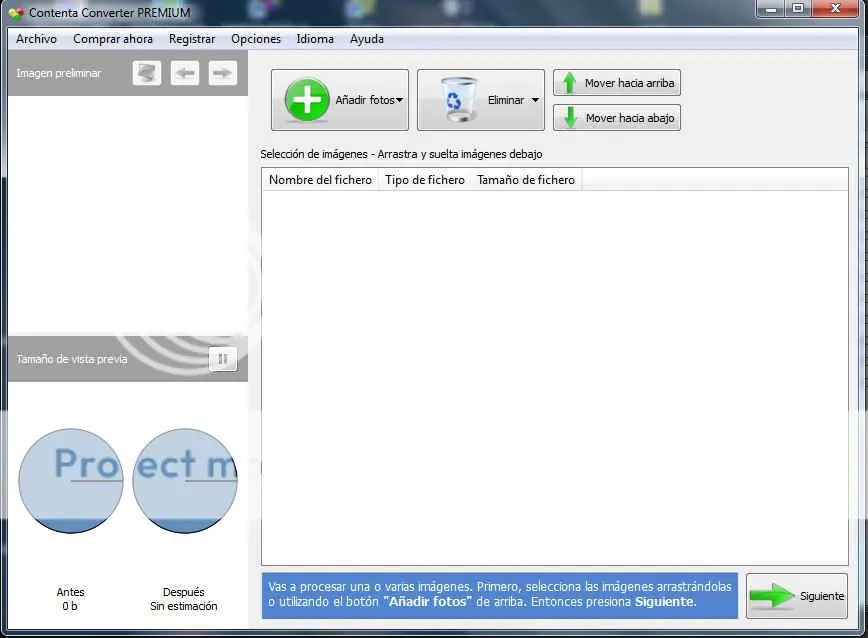
Task: Click the 'Sin estimación' text
Action: (x=183, y=606)
